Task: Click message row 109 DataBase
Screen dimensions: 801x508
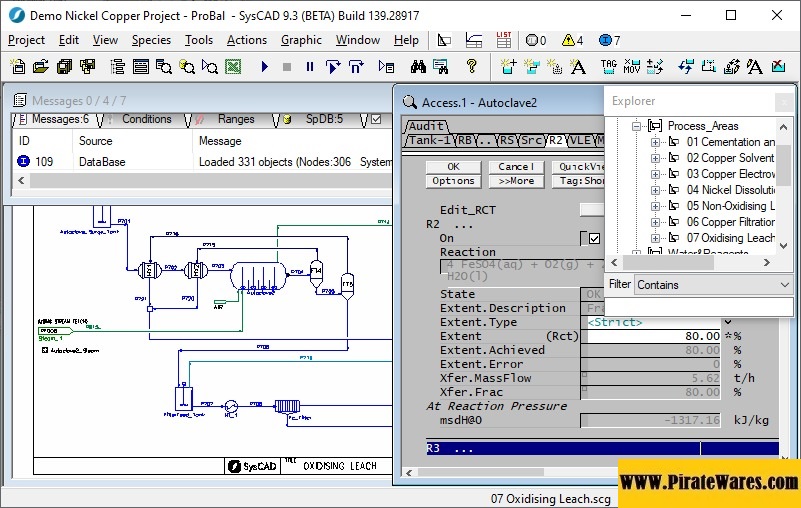Action: 204,162
